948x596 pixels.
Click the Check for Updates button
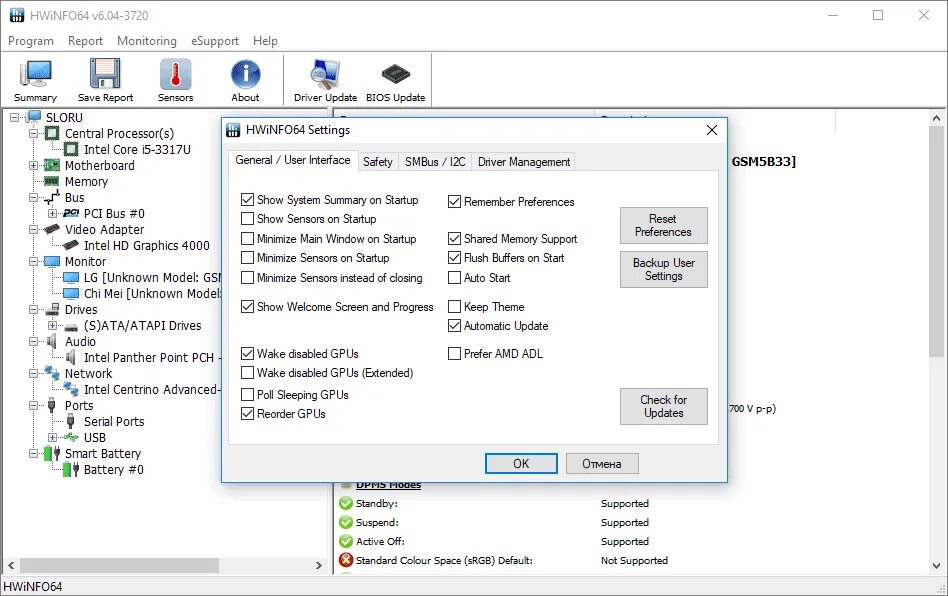[663, 406]
